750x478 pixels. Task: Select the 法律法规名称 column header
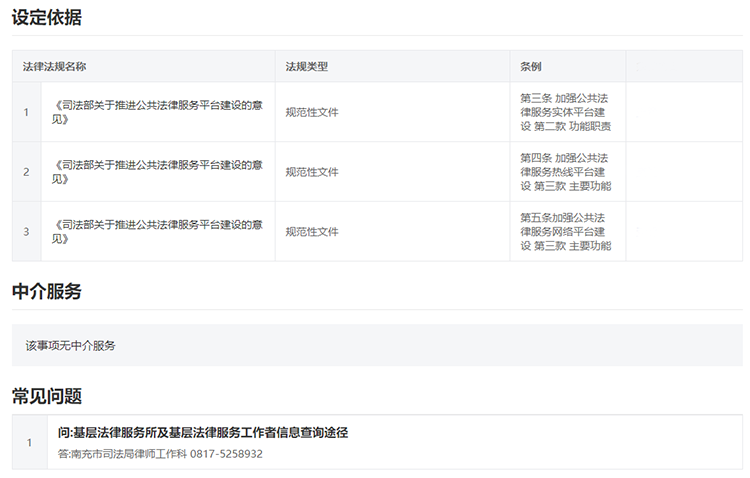tap(55, 67)
